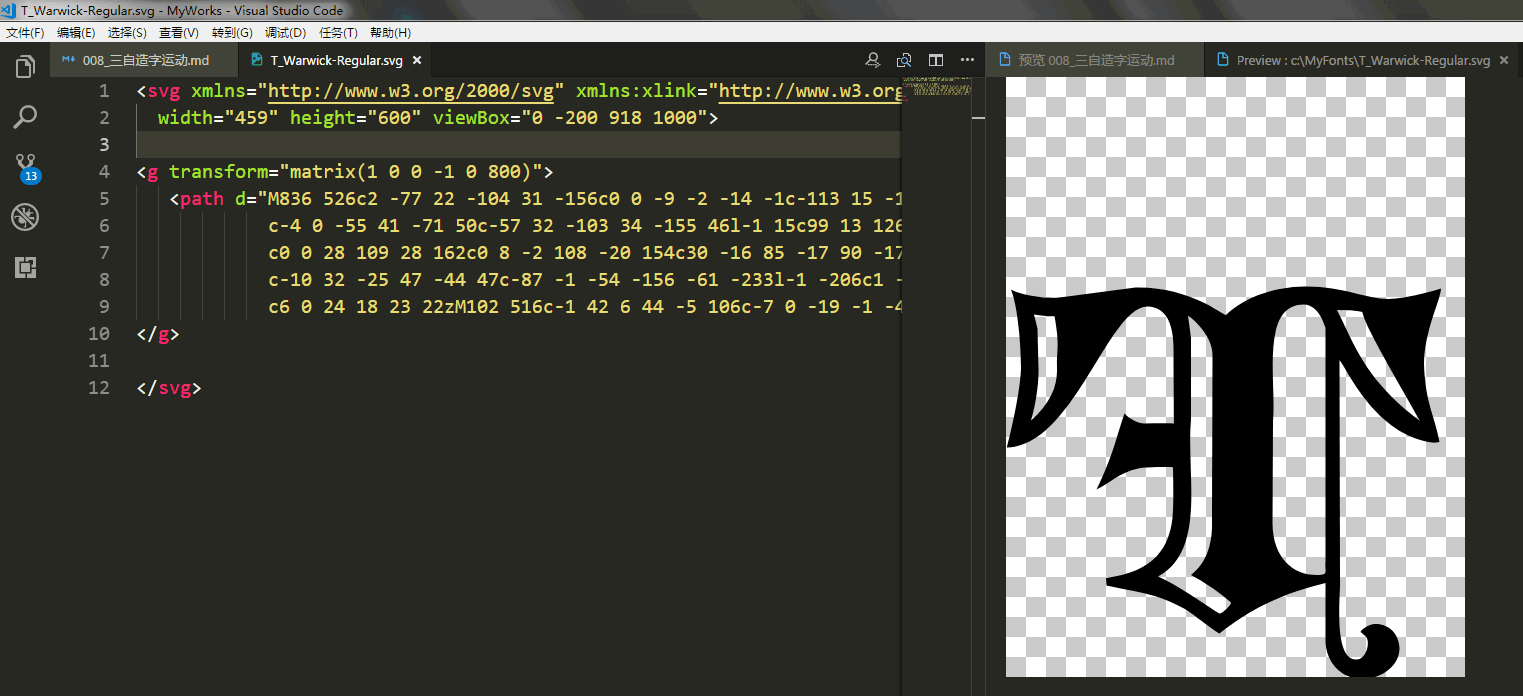Image resolution: width=1523 pixels, height=696 pixels.
Task: Open the More Actions ellipsis menu
Action: (967, 60)
